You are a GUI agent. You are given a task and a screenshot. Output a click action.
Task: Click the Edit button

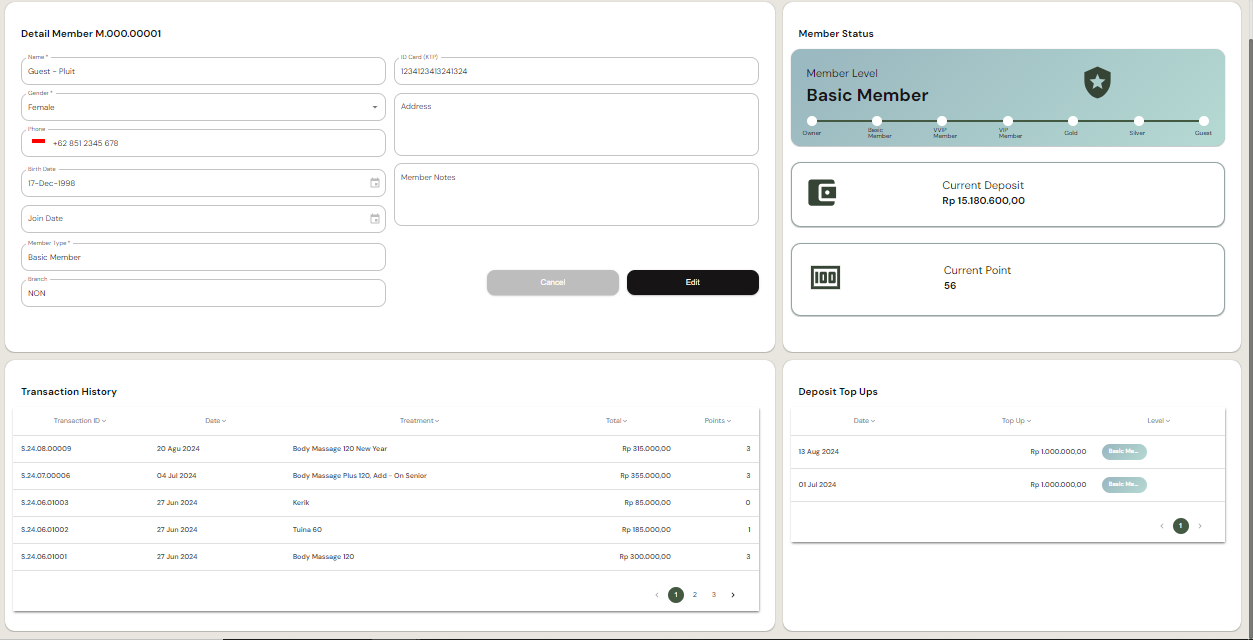tap(692, 283)
